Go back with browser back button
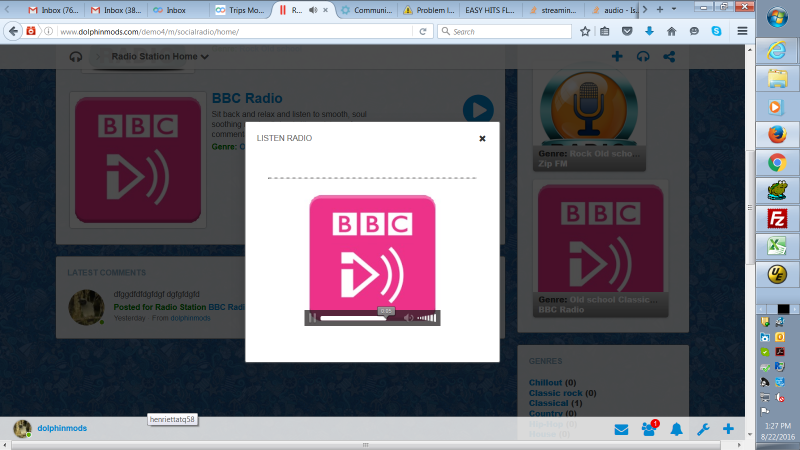The width and height of the screenshot is (800, 450). coord(13,31)
